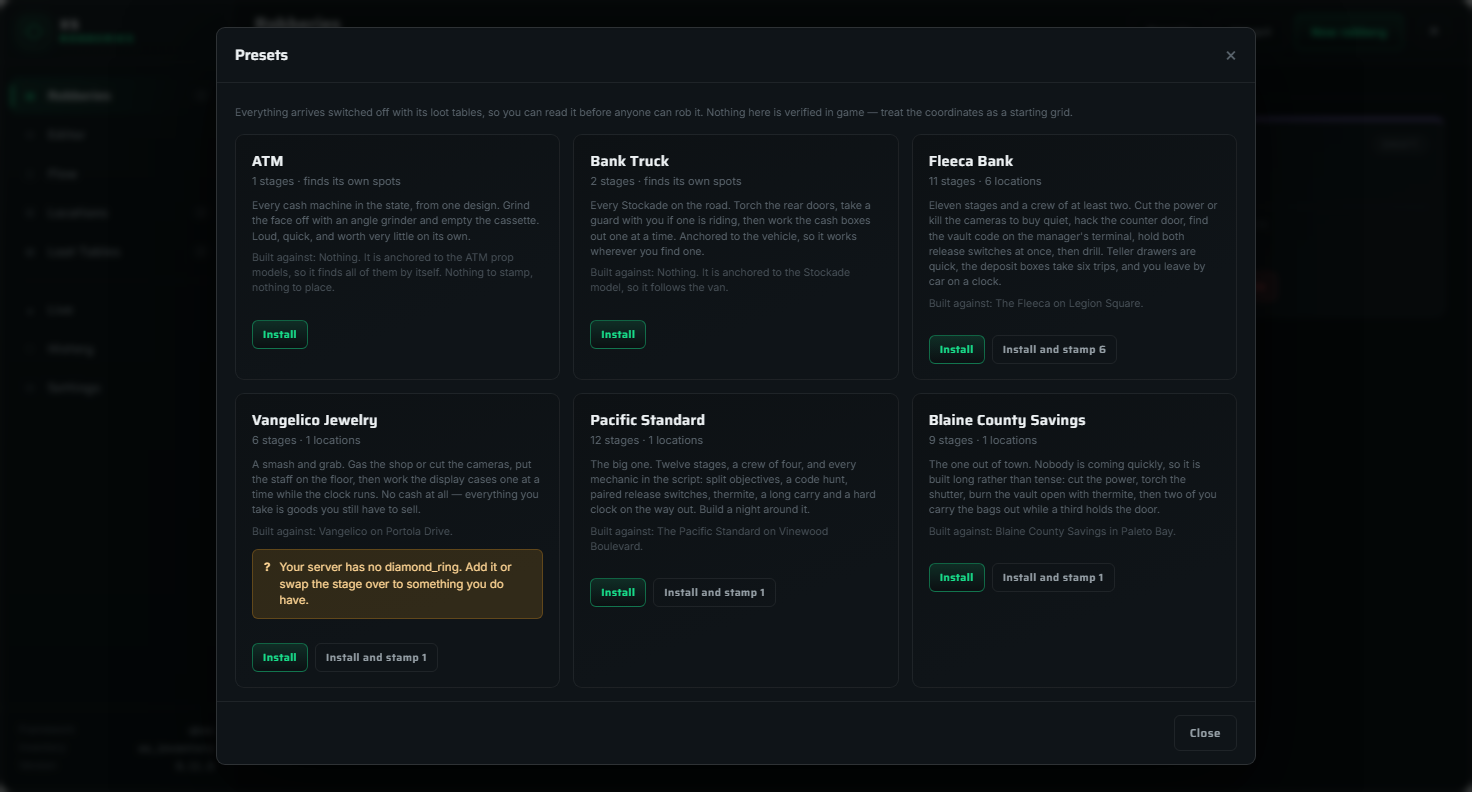The height and width of the screenshot is (792, 1472).
Task: Click the "Blaine County Savings" card title
Action: pos(1007,420)
